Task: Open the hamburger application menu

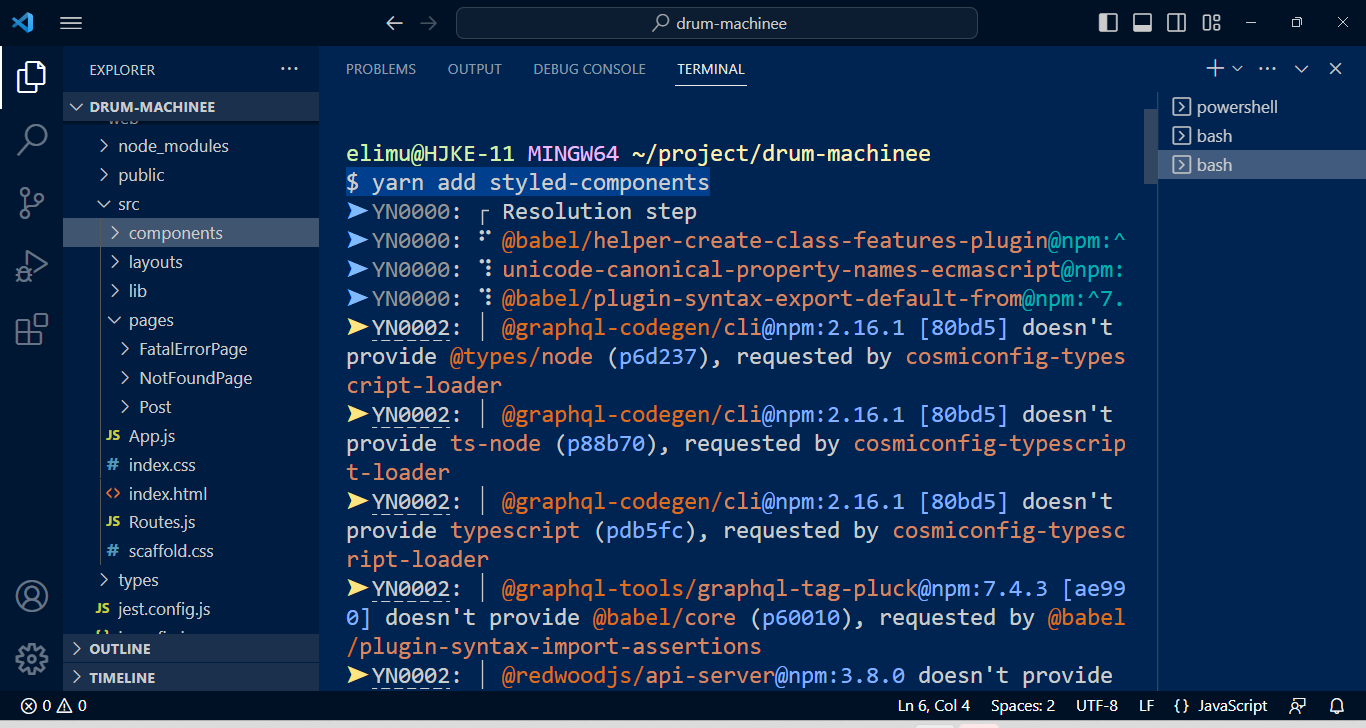Action: [71, 23]
